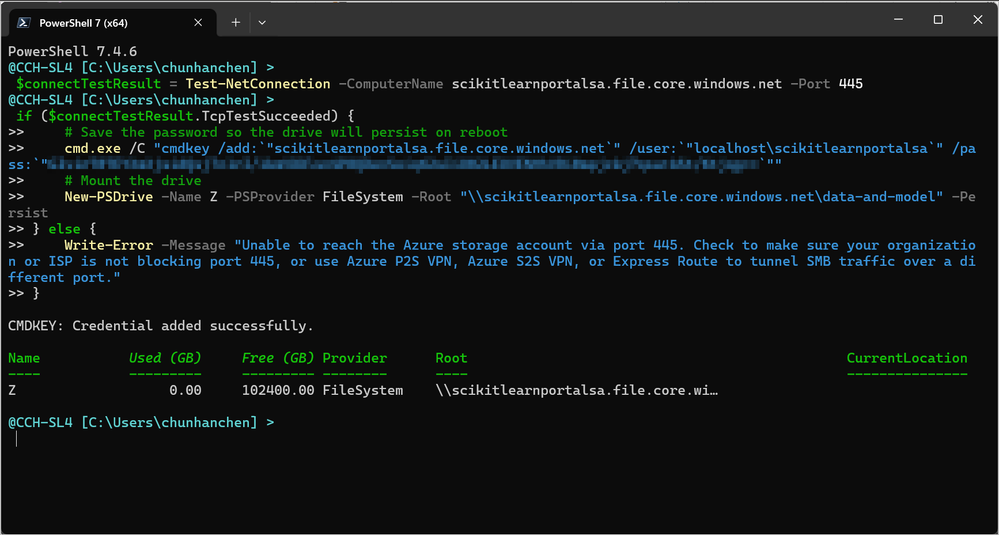Click the '-ComputerName' parameter text

[x=391, y=83]
